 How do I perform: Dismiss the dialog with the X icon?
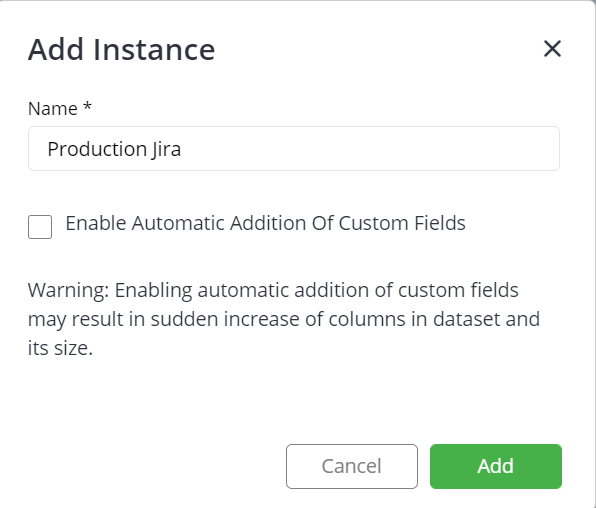pos(552,49)
